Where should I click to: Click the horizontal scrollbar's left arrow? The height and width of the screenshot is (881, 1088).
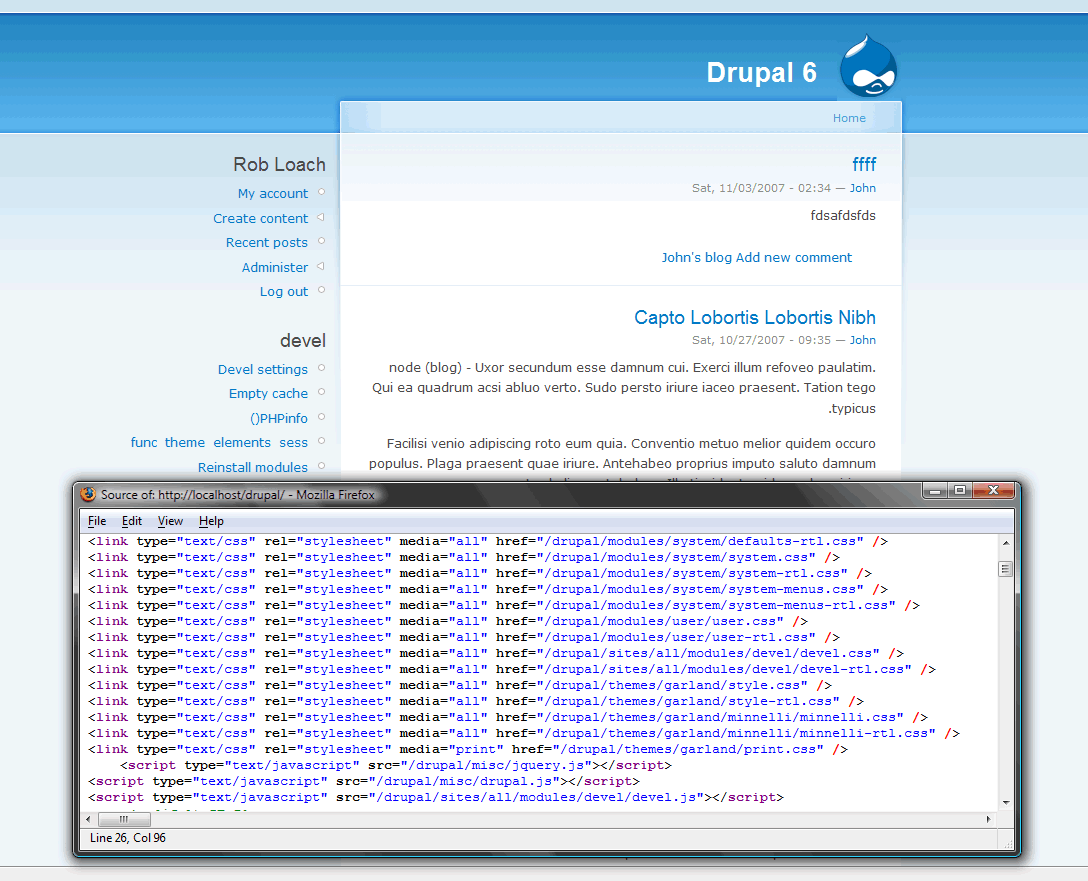point(87,819)
